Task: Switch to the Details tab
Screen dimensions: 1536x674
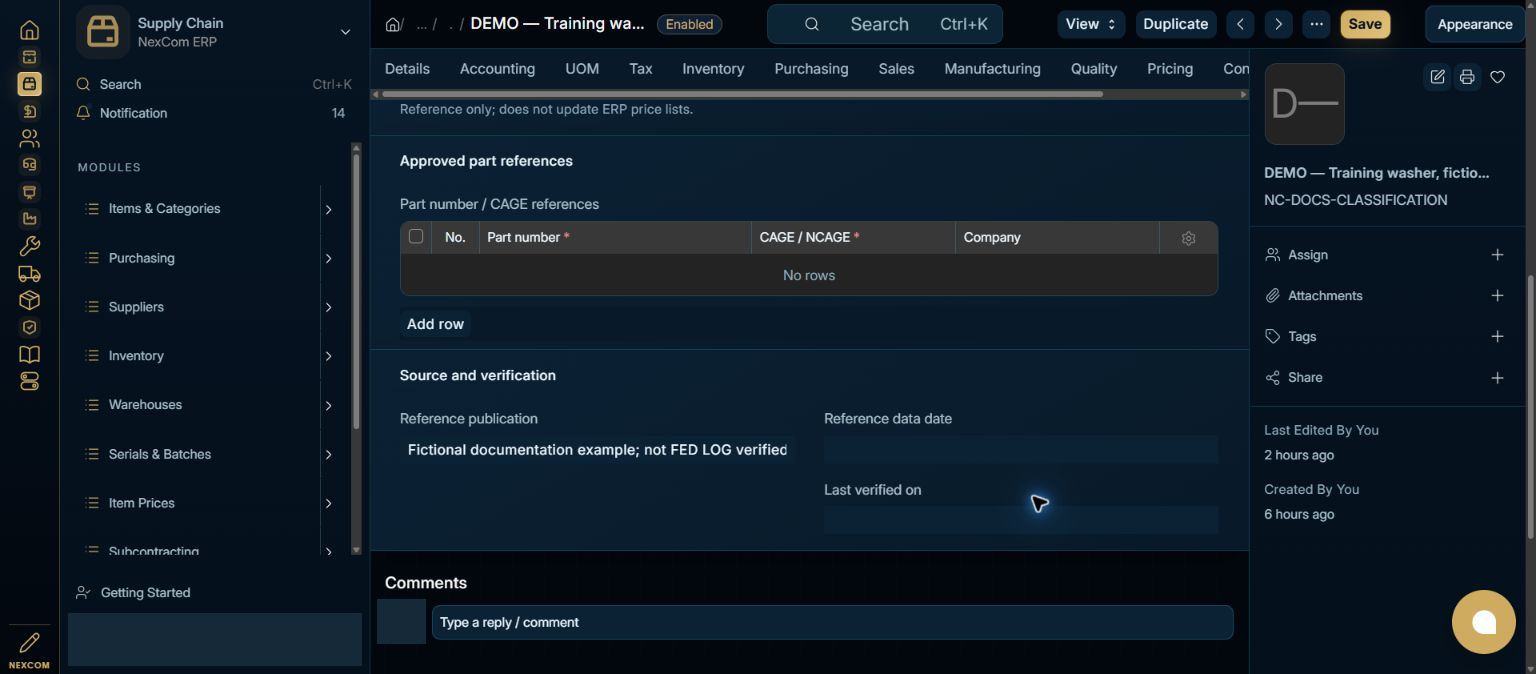Action: pyautogui.click(x=407, y=69)
